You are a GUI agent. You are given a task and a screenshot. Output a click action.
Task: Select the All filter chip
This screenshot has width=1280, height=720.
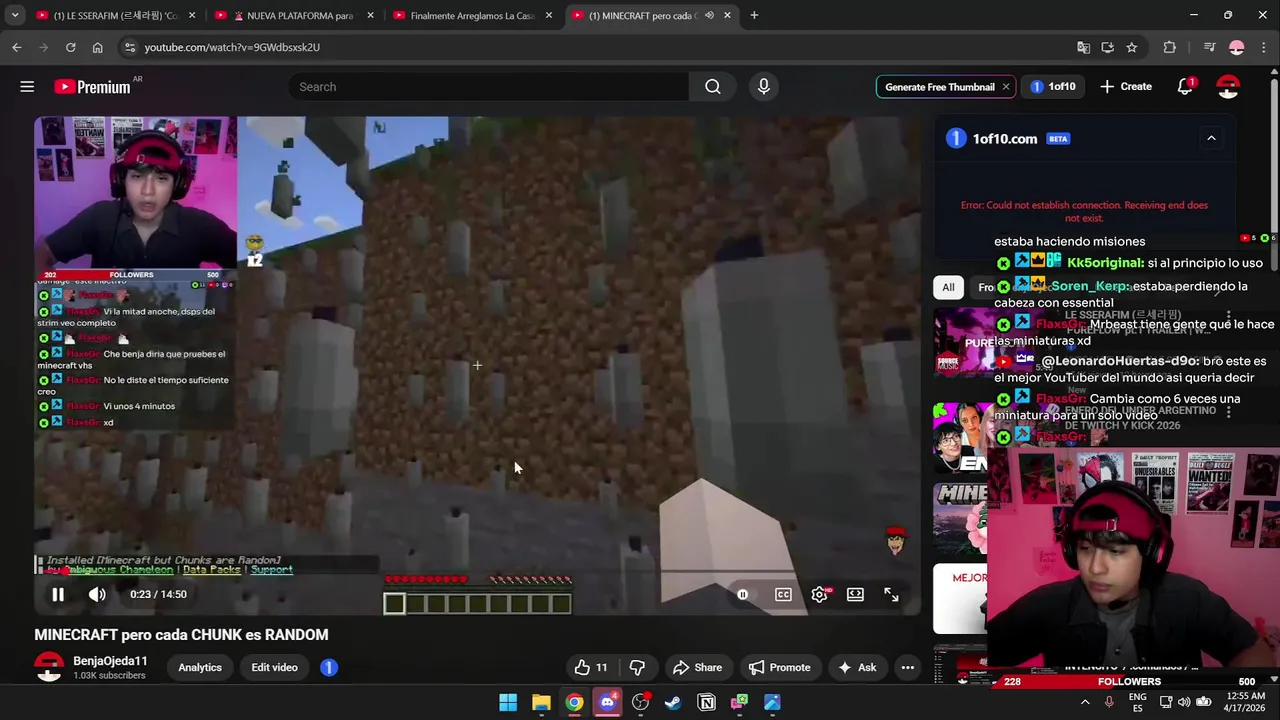click(x=948, y=287)
